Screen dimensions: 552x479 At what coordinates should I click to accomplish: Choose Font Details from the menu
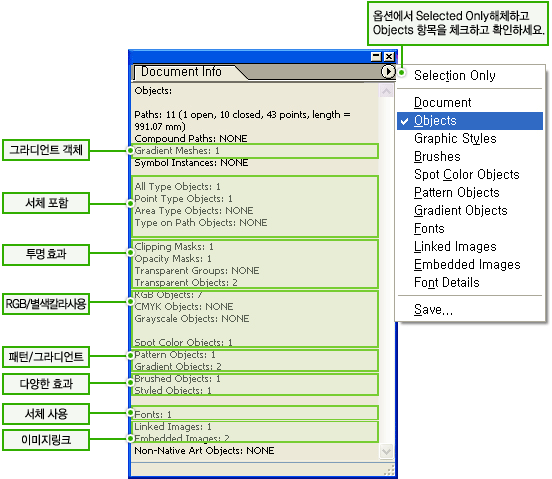(x=446, y=282)
